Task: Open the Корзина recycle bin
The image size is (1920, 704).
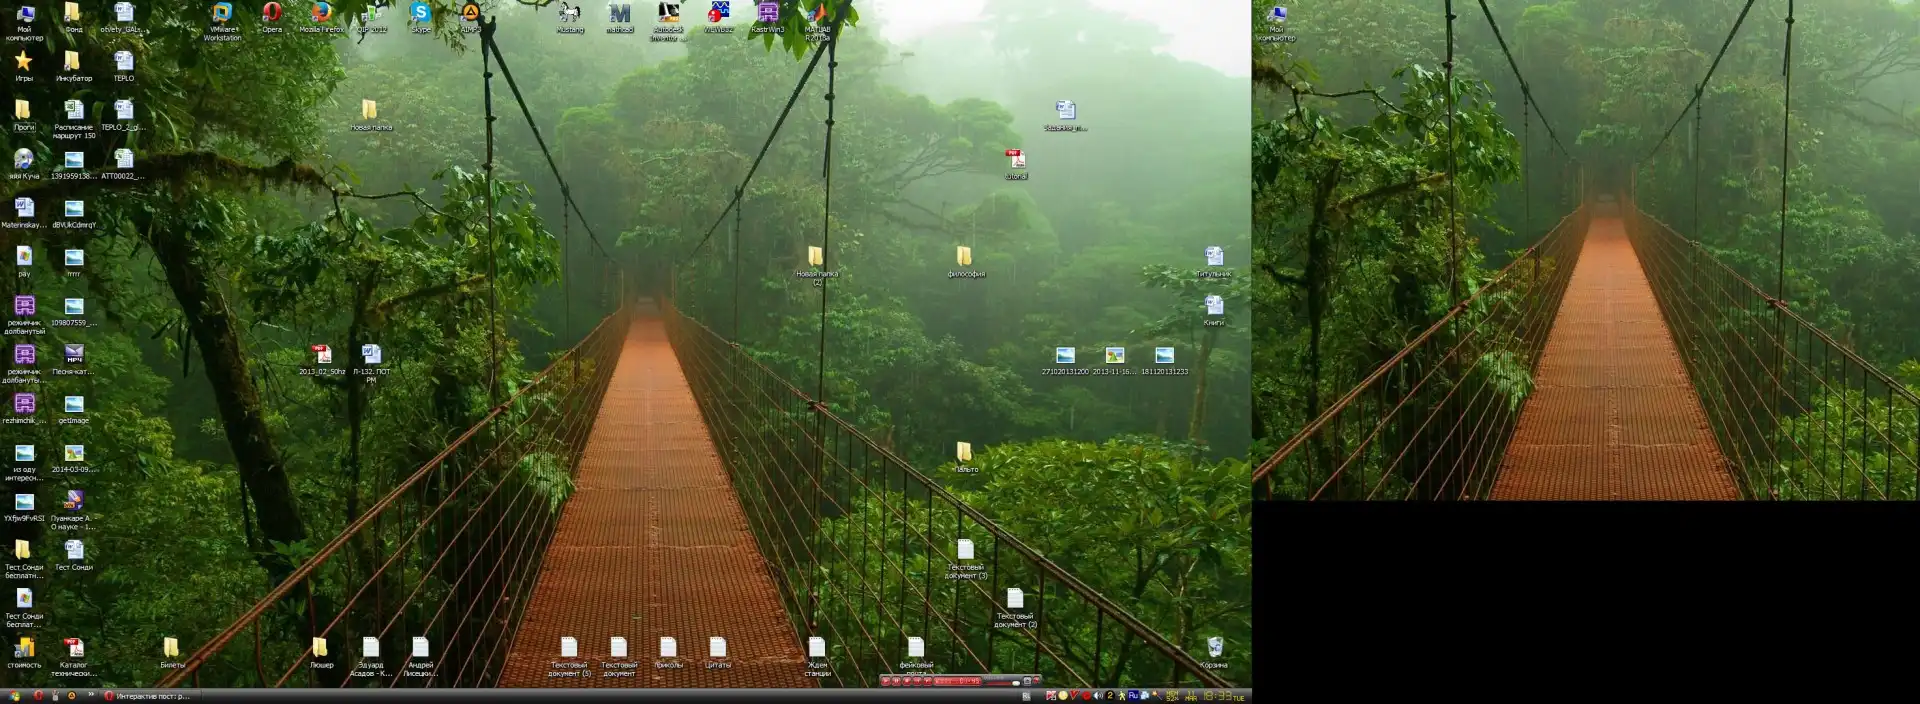Action: point(1214,653)
